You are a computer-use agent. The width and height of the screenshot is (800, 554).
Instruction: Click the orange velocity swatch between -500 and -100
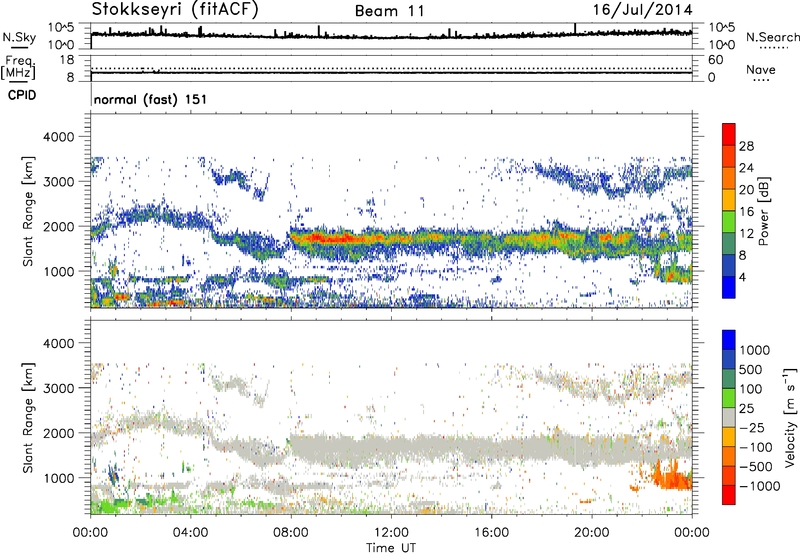[x=729, y=457]
